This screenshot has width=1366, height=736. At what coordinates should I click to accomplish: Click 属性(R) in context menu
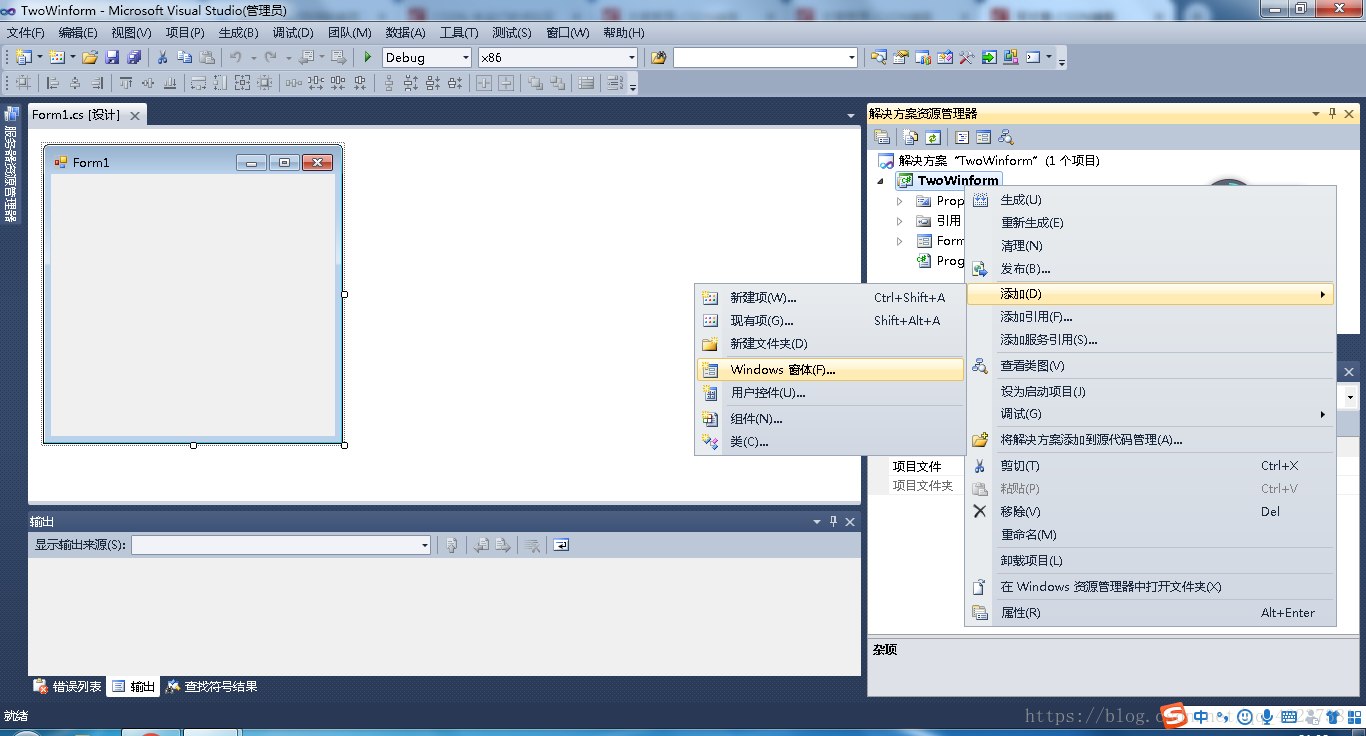(1150, 613)
